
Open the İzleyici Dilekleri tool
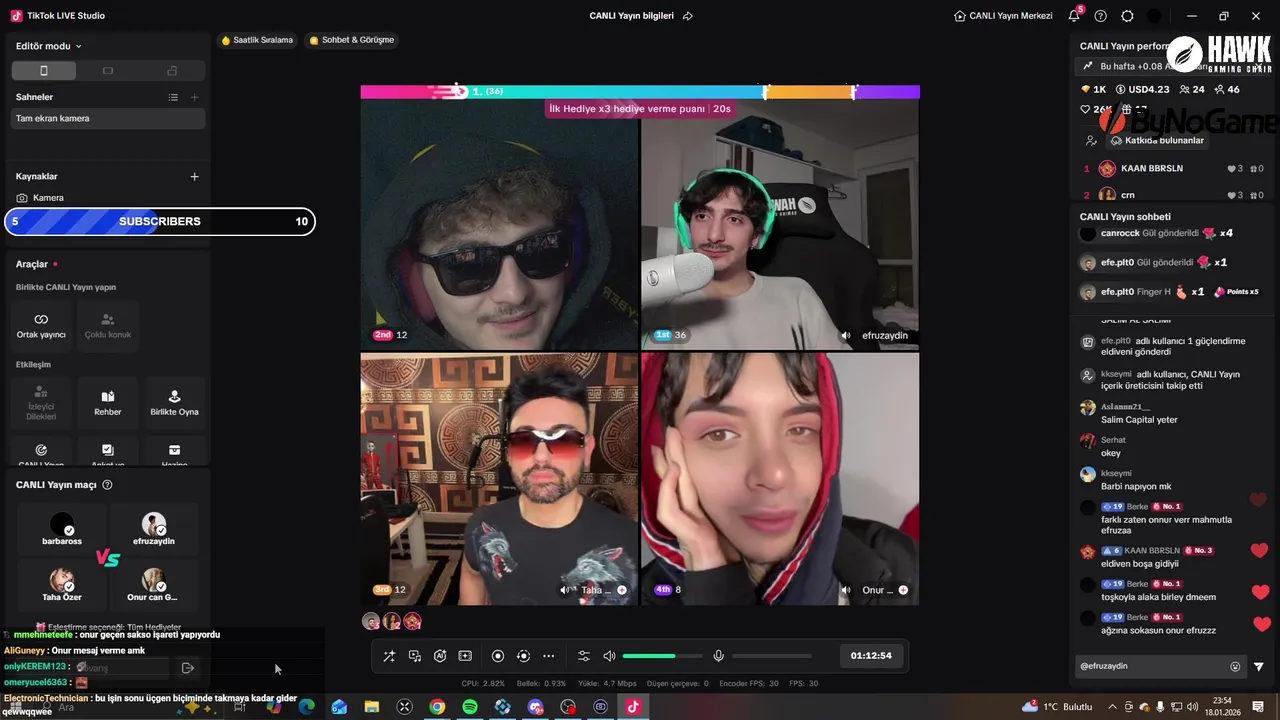[x=41, y=403]
